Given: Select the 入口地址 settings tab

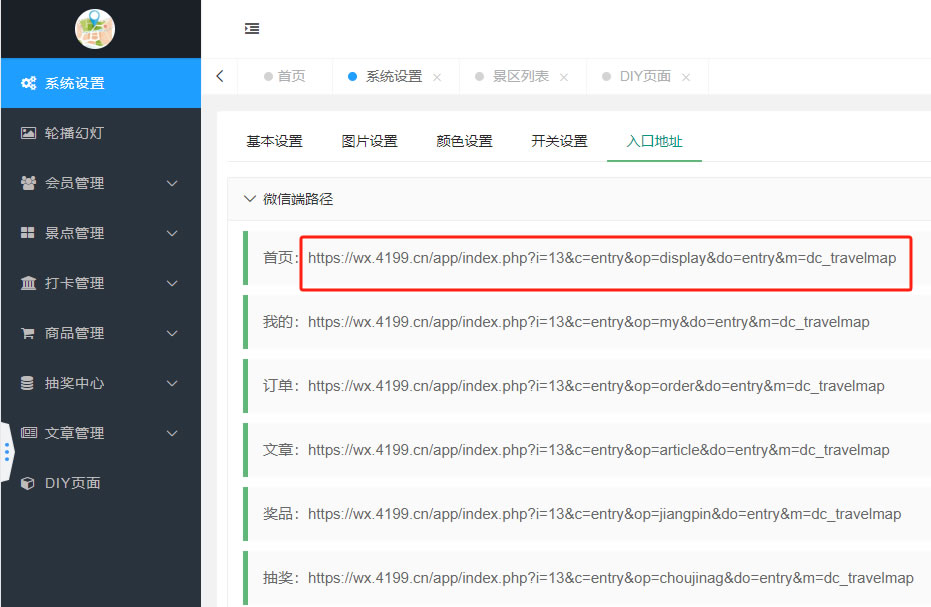Looking at the screenshot, I should [x=654, y=141].
